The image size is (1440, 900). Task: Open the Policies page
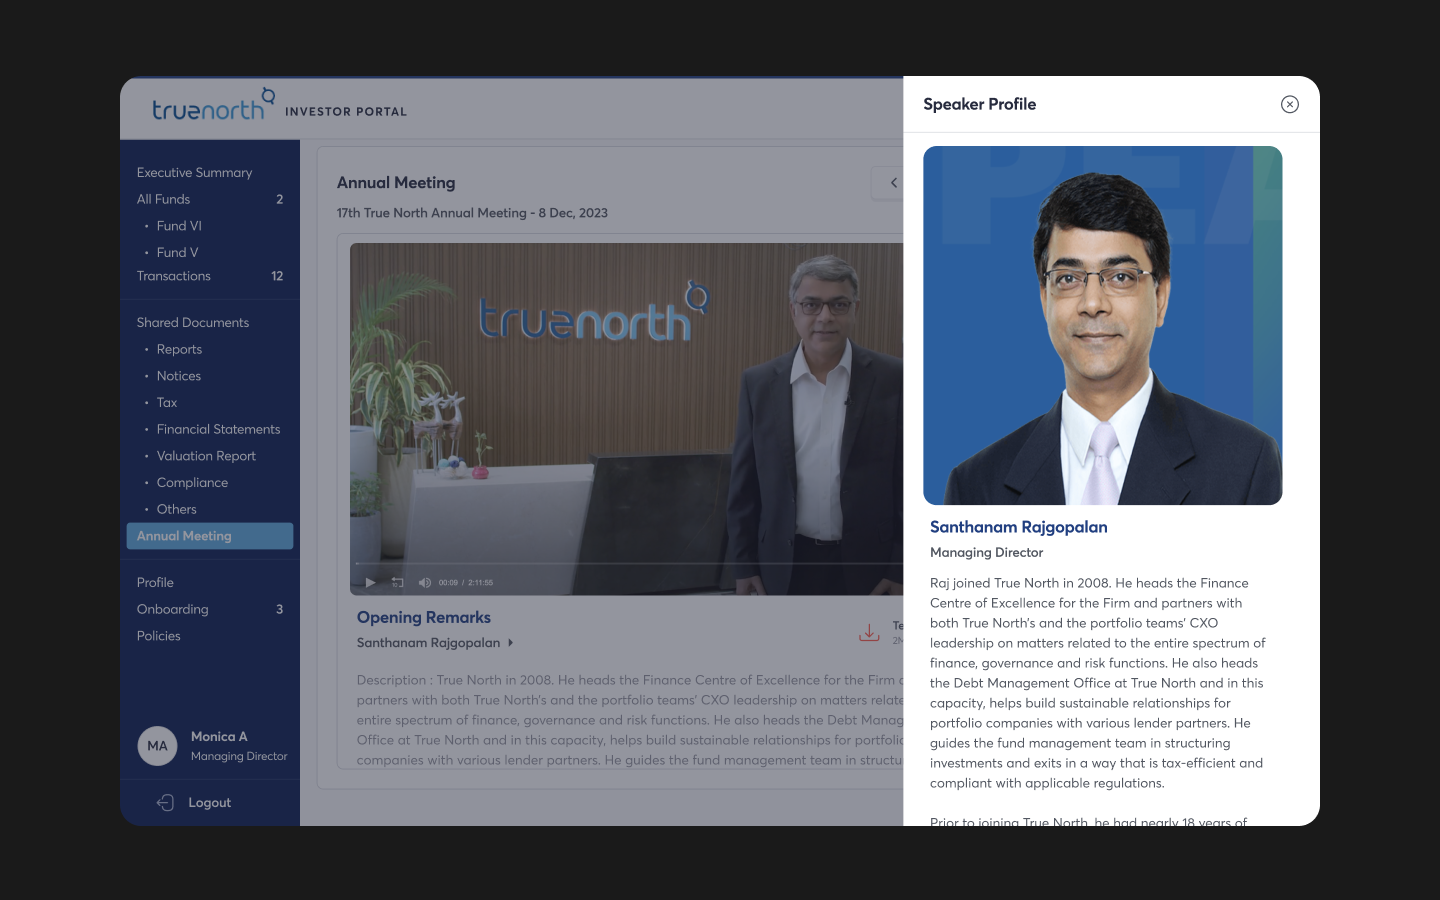click(x=158, y=636)
